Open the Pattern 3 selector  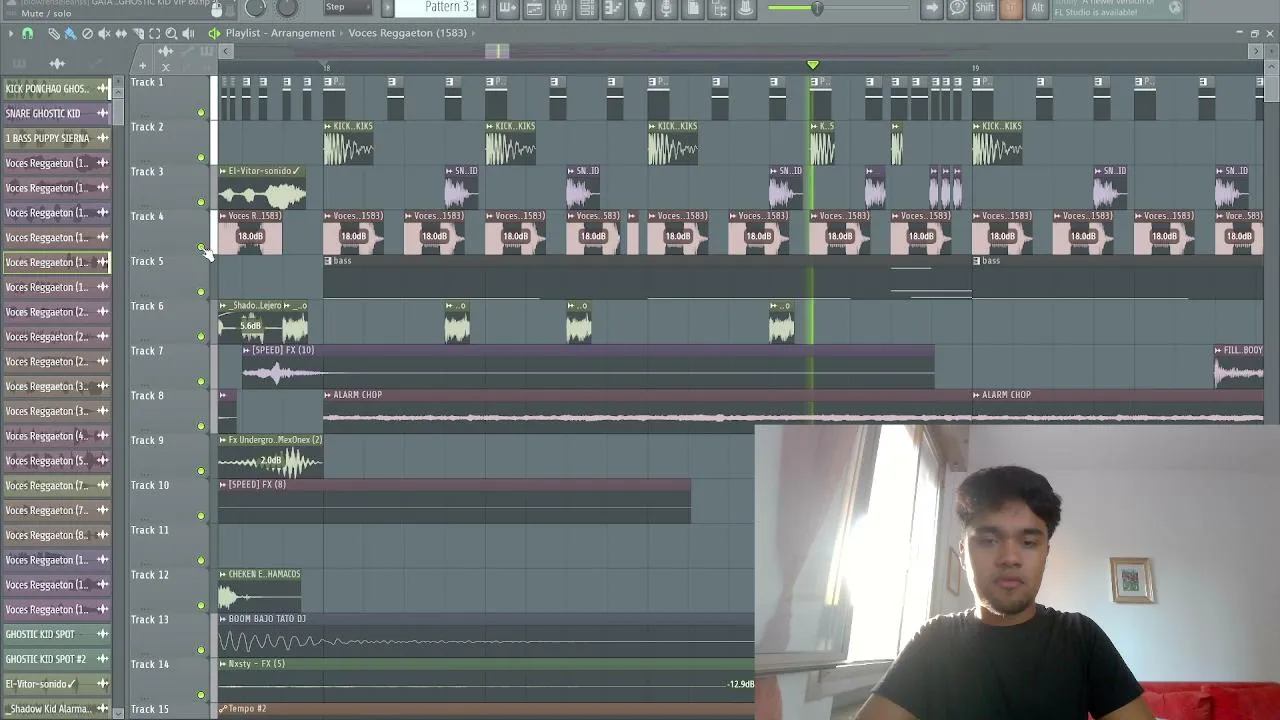(x=434, y=8)
